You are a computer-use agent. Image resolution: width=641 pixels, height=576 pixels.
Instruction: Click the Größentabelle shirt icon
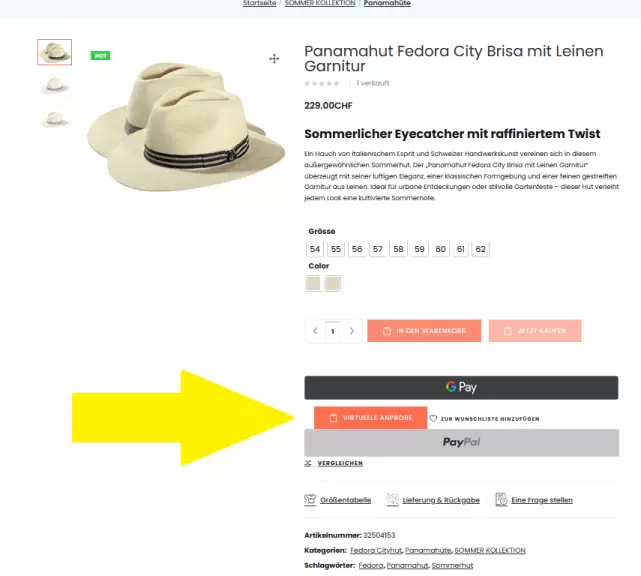(310, 500)
